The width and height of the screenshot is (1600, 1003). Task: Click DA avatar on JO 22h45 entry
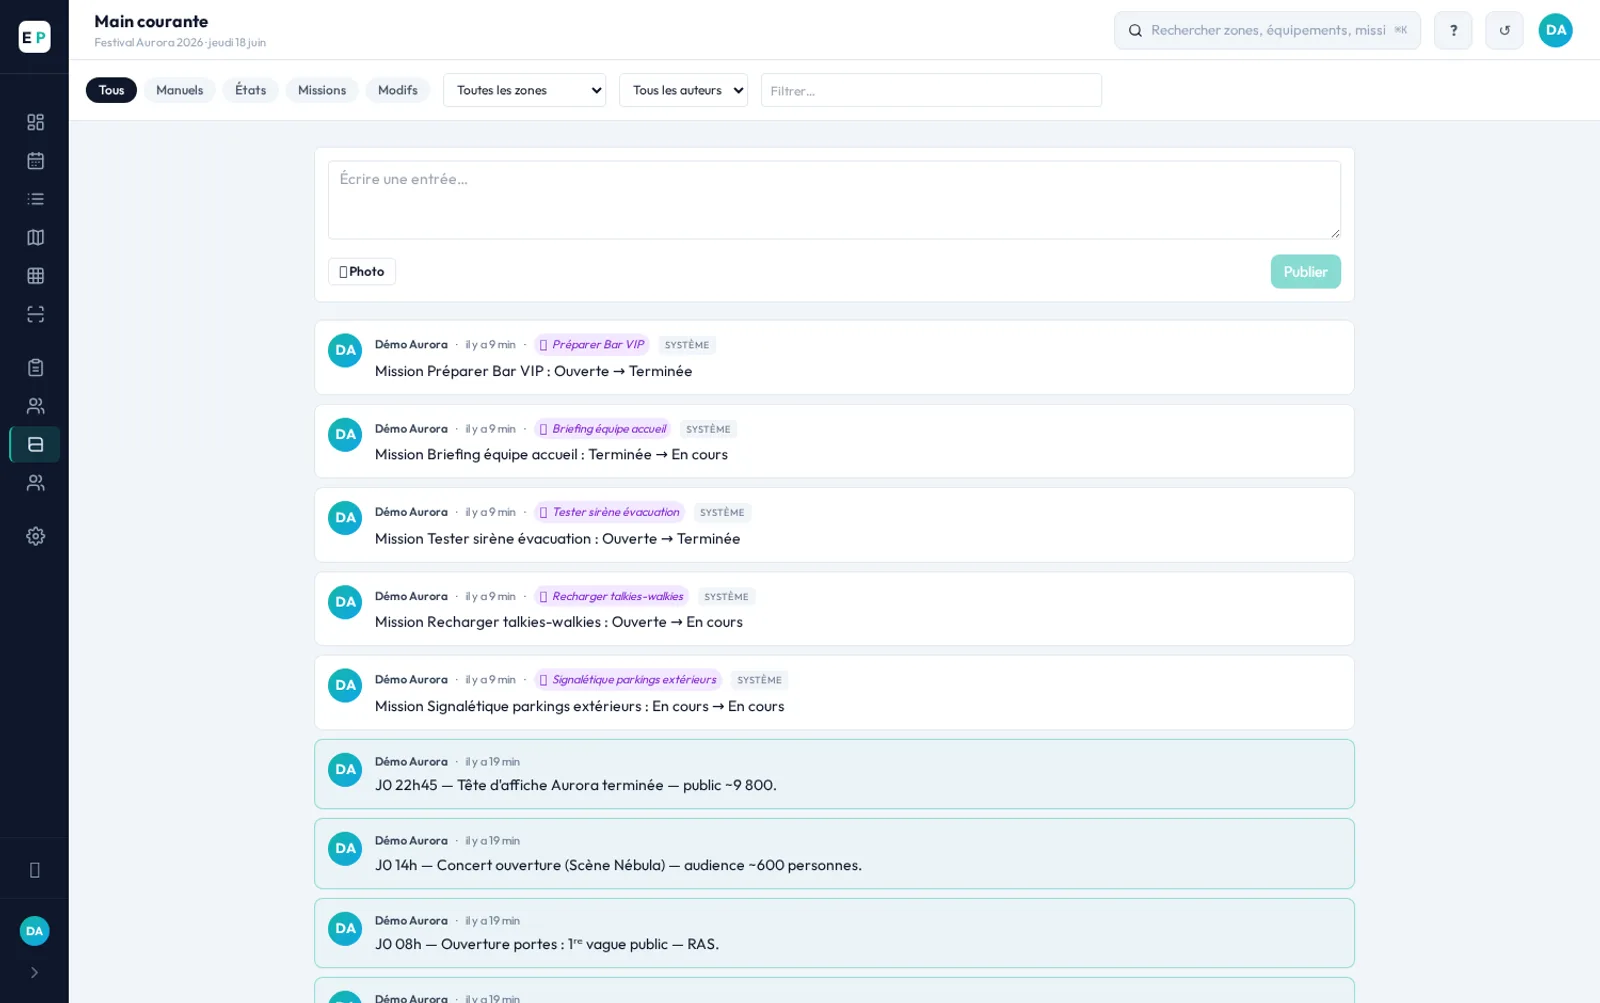coord(345,769)
